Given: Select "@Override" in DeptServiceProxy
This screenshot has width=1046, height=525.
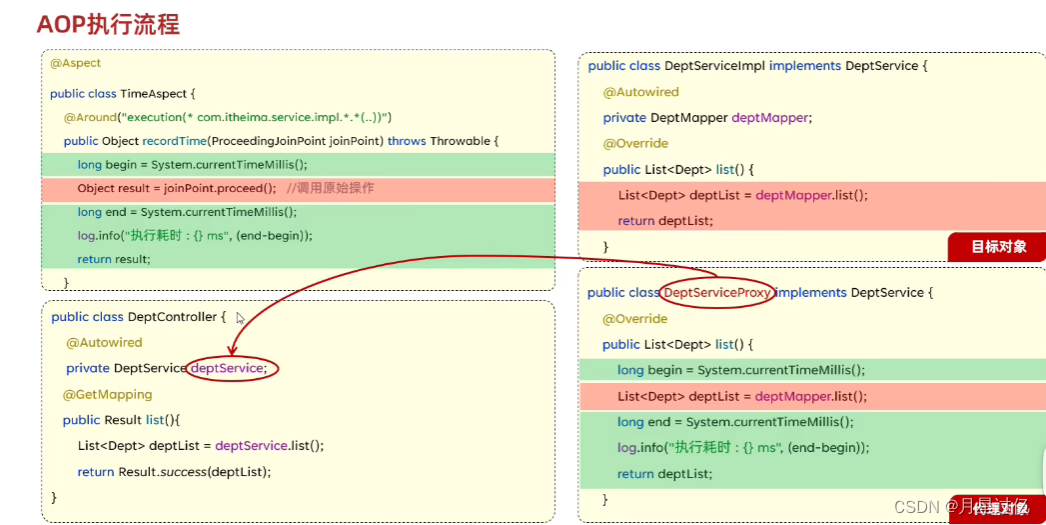Looking at the screenshot, I should point(635,319).
